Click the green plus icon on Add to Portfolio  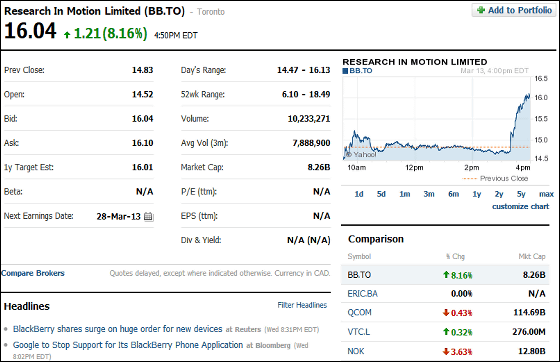click(x=481, y=10)
